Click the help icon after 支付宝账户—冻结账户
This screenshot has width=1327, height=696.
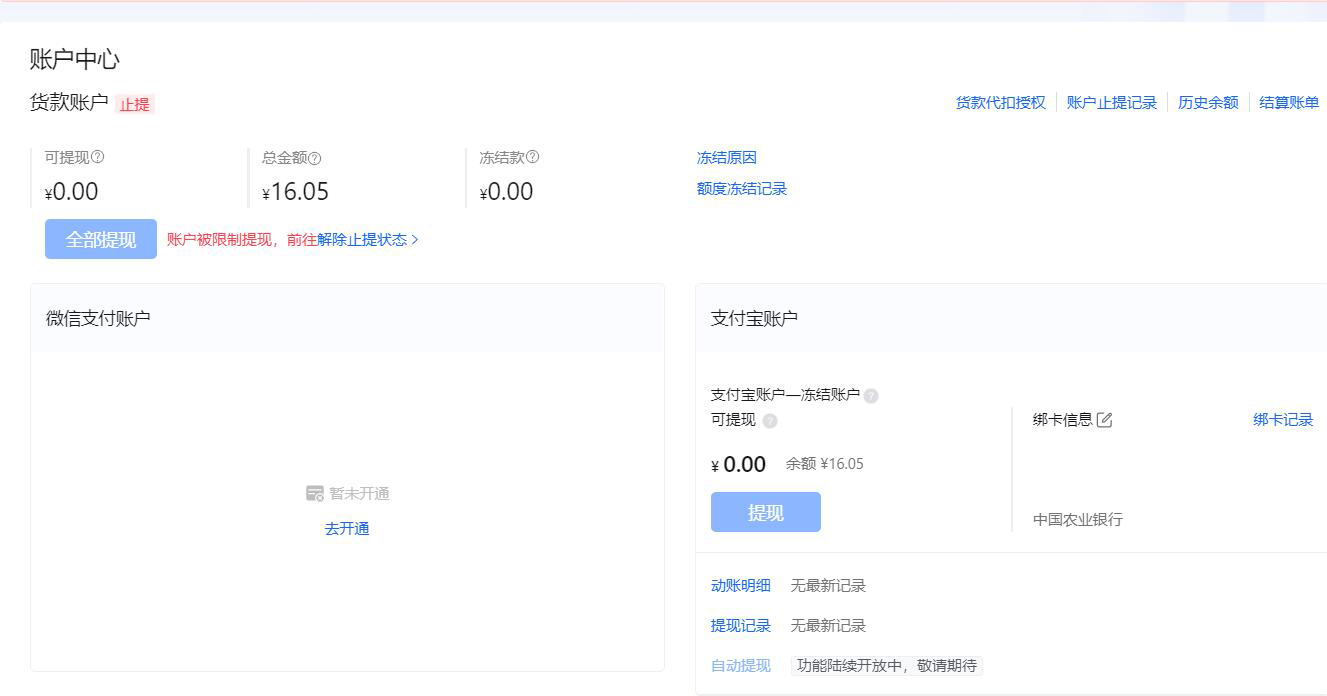(870, 395)
